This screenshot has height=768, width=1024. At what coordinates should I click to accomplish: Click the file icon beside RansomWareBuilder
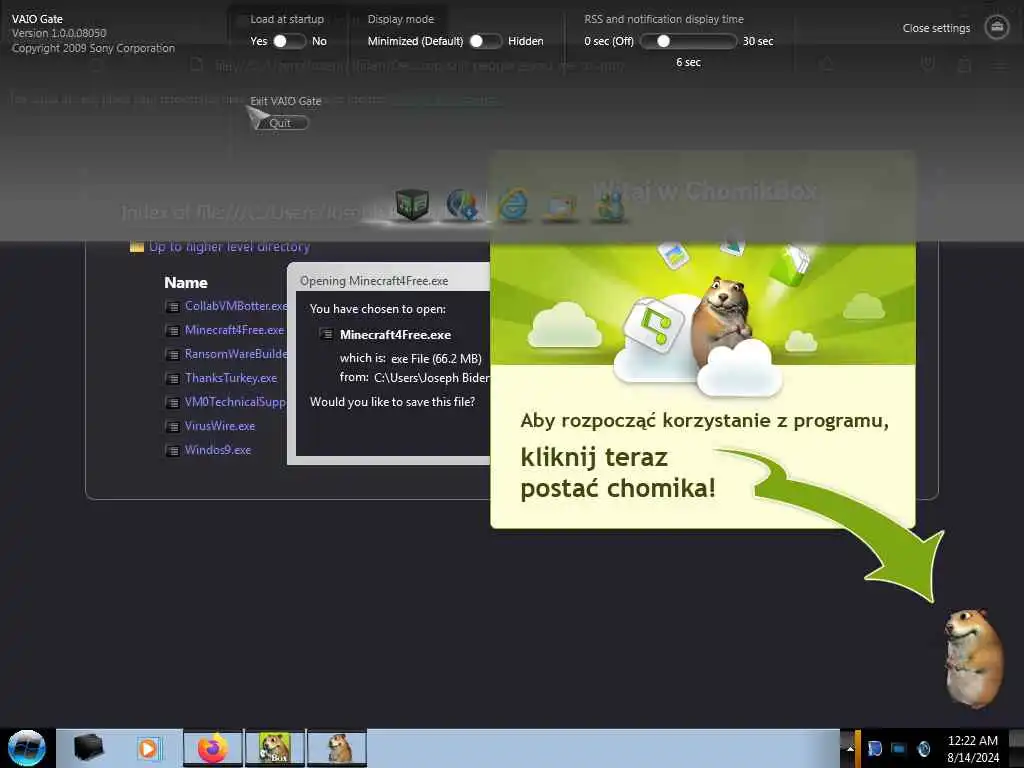pyautogui.click(x=172, y=355)
